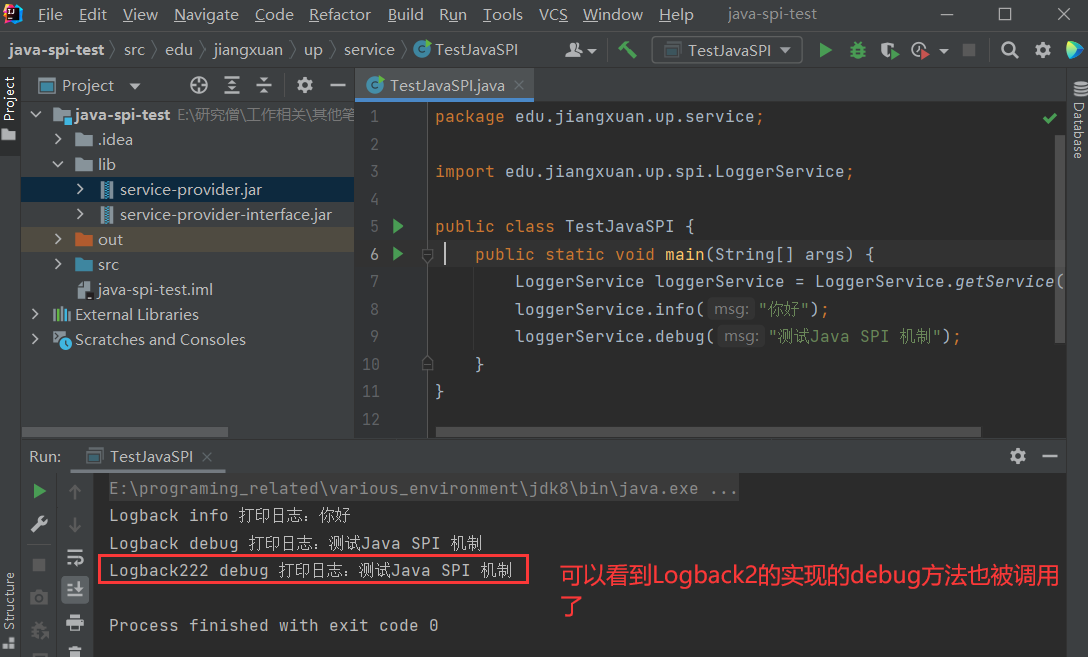Open the File menu
1088x657 pixels.
tap(50, 14)
